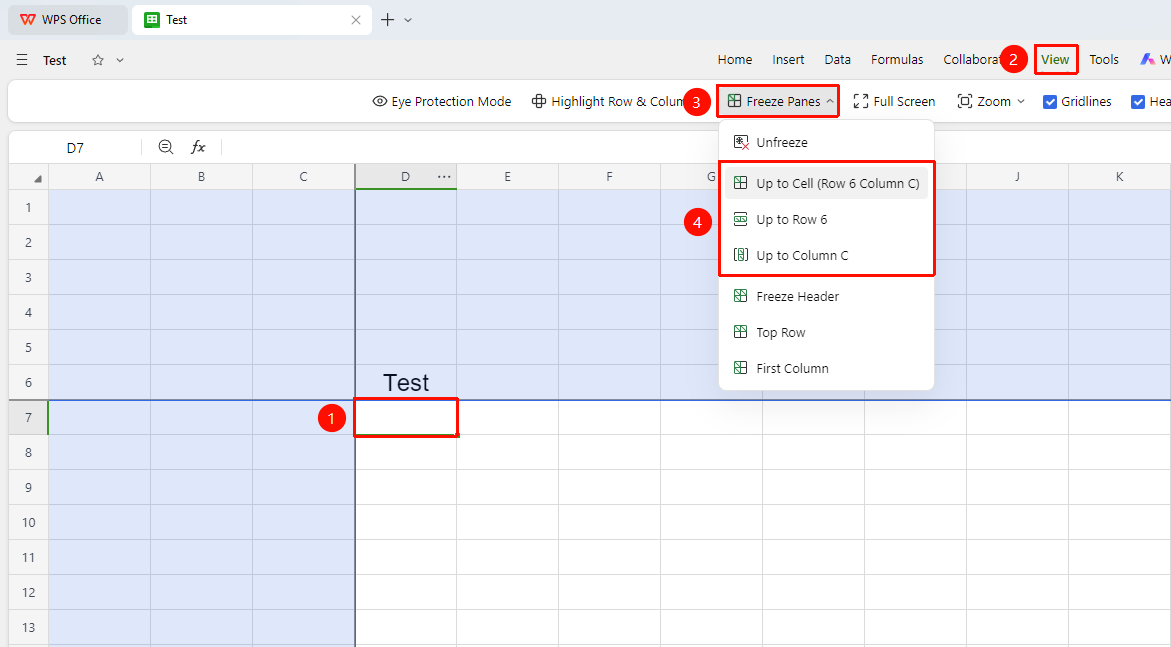Viewport: 1171px width, 647px height.
Task: Select column B header
Action: point(201,177)
